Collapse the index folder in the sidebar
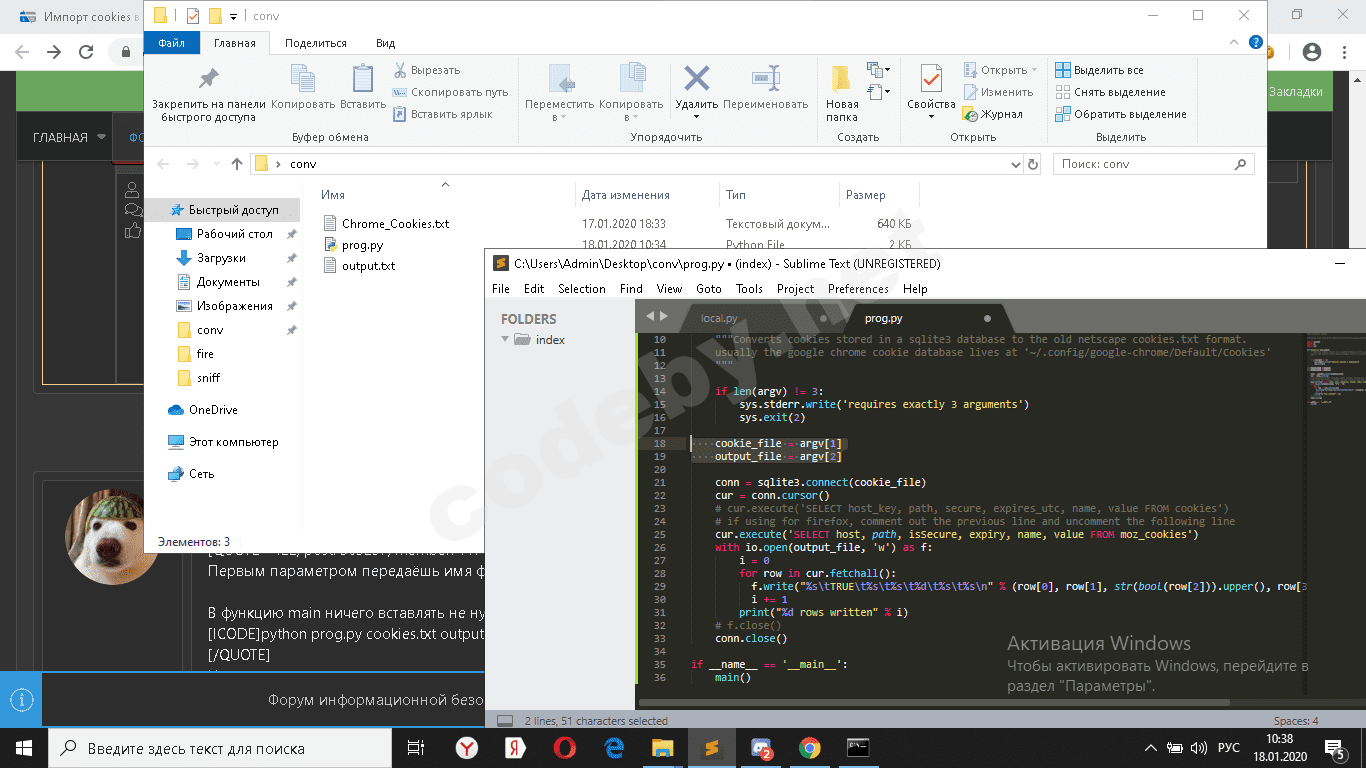This screenshot has height=768, width=1366. coord(506,340)
